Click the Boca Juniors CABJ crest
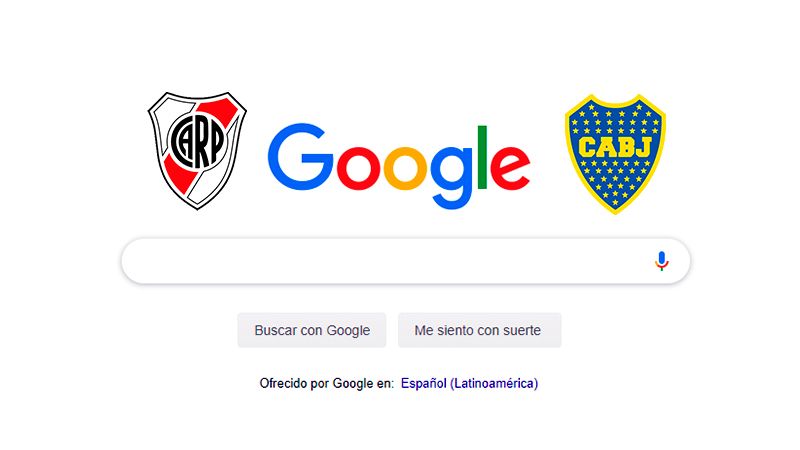Screen dimensions: 800x450 coord(615,154)
